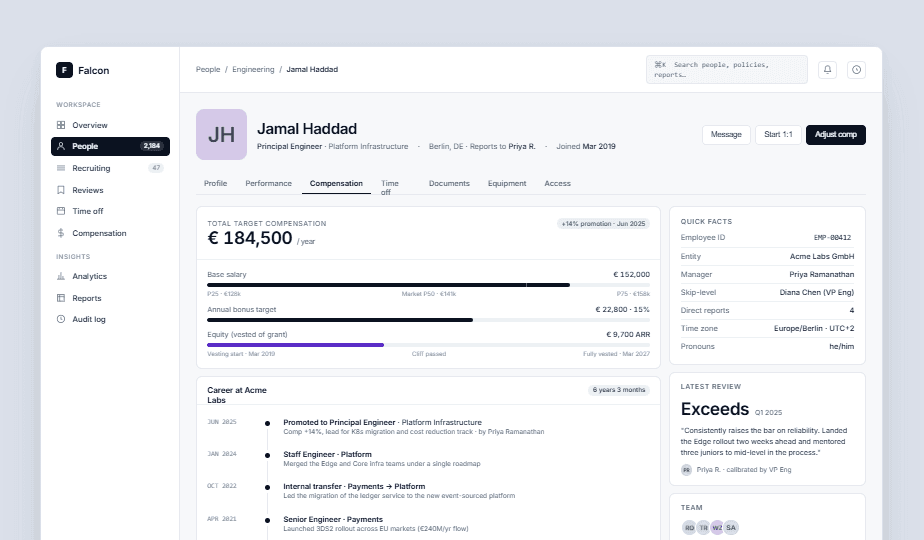Click the Base salary progress bar
The width and height of the screenshot is (924, 540).
428,285
